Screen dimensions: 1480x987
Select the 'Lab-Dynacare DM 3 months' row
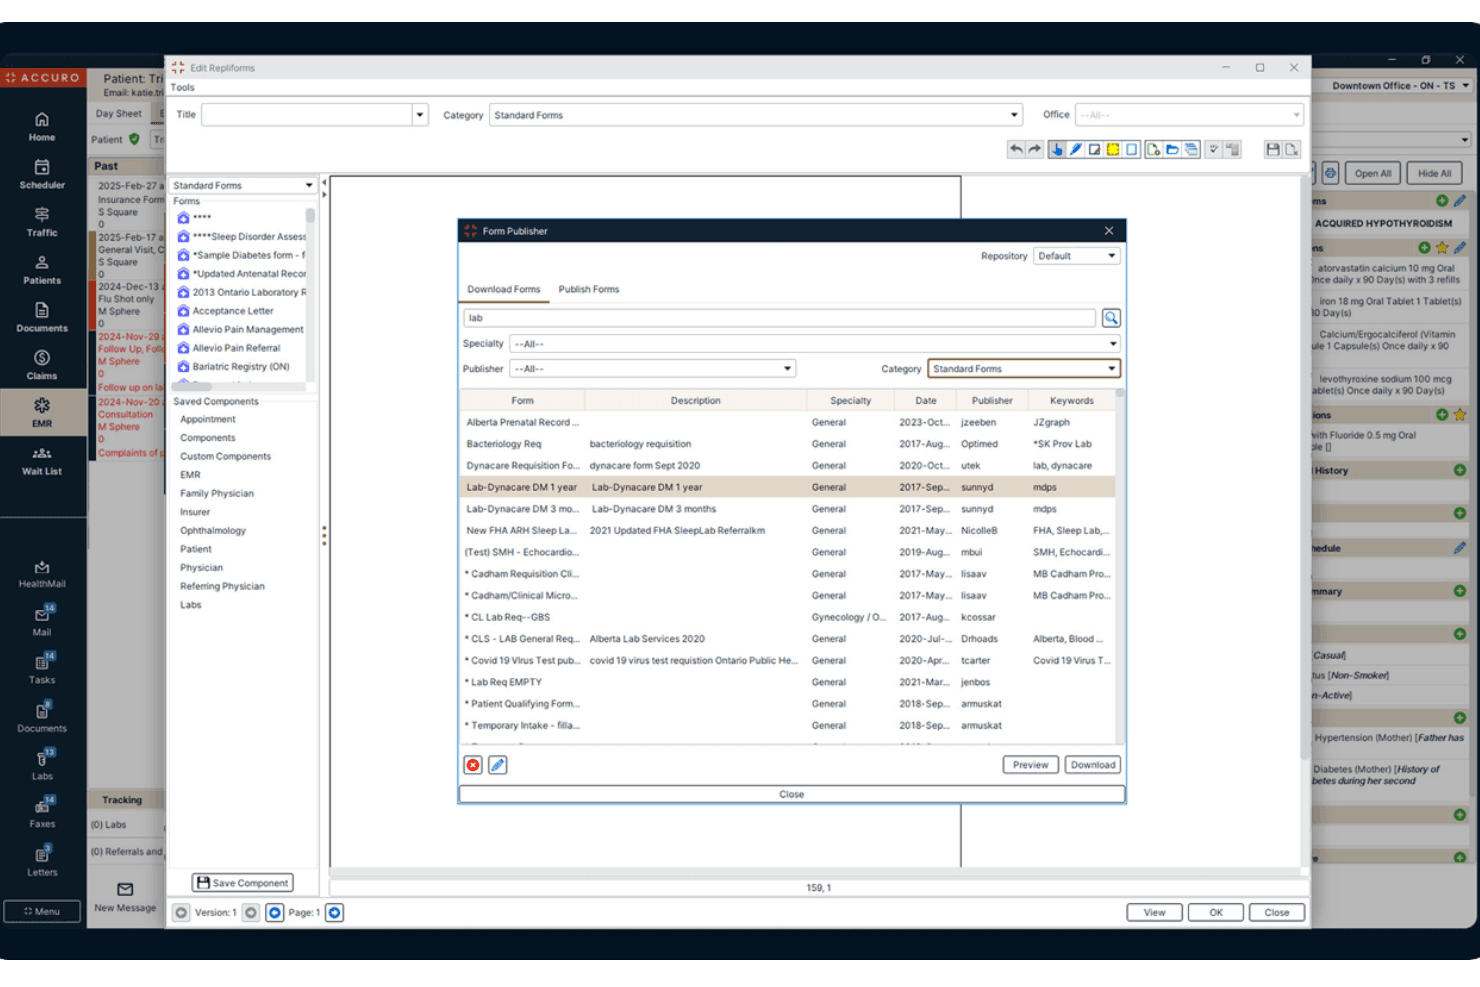(x=788, y=509)
